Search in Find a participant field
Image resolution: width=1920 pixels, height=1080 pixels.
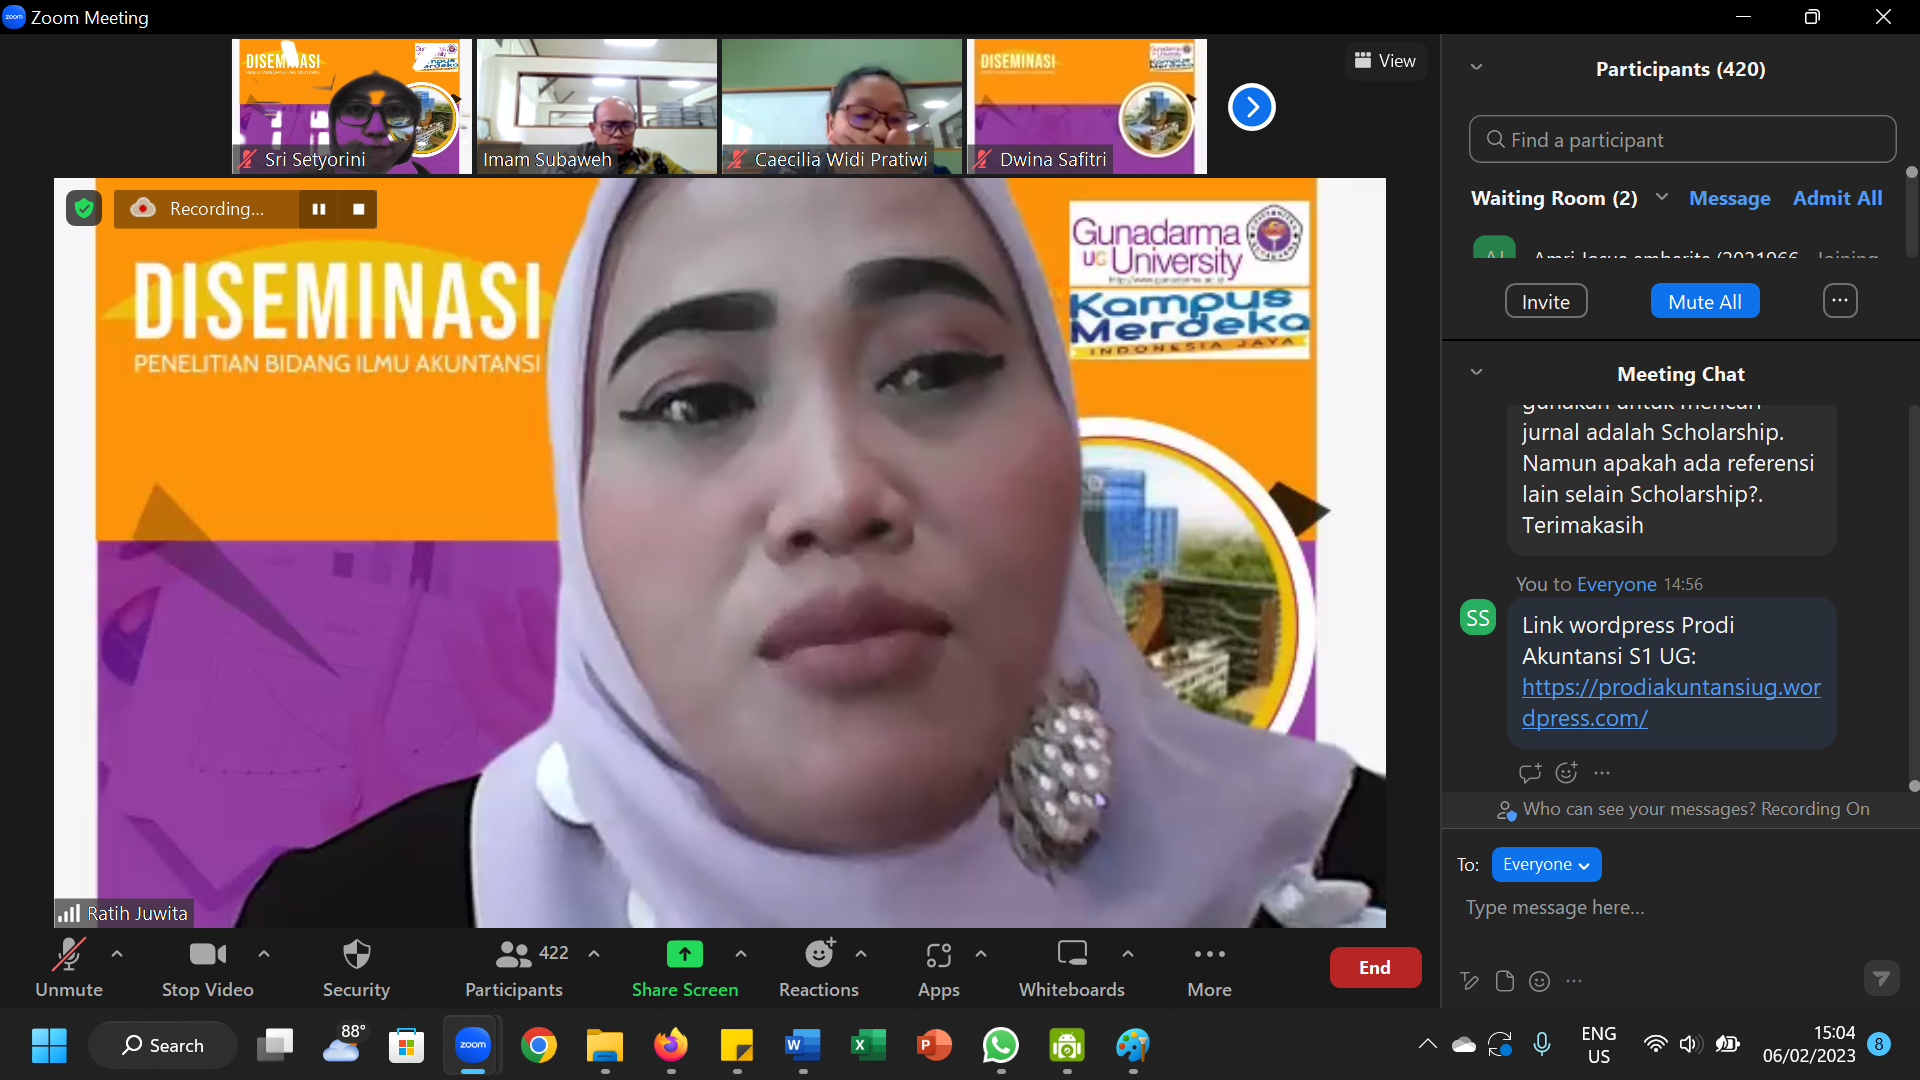click(x=1682, y=139)
